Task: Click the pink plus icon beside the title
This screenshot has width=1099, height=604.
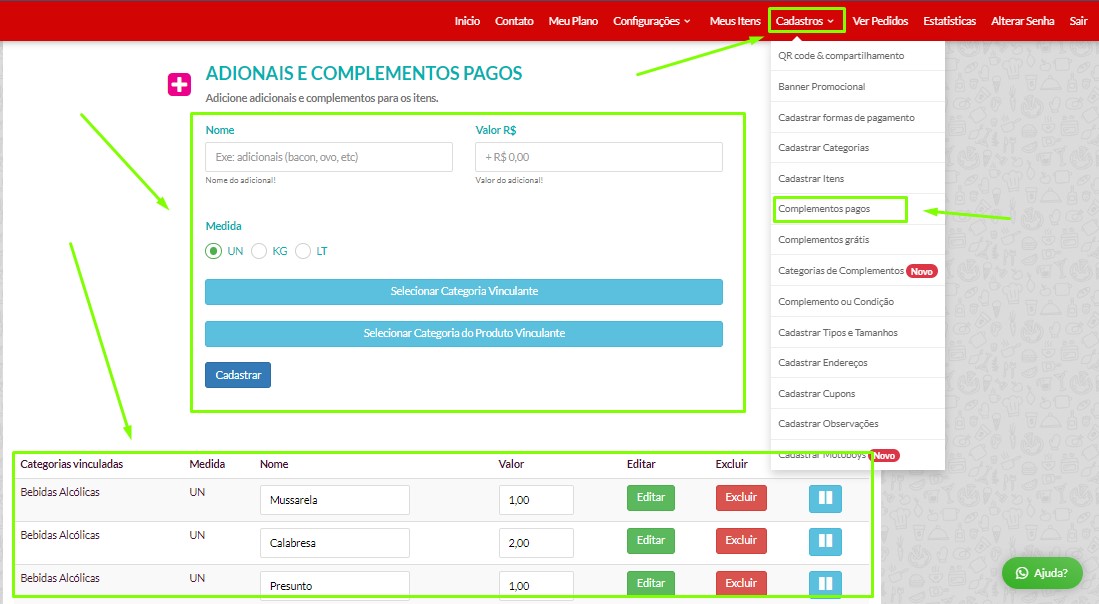Action: 179,85
